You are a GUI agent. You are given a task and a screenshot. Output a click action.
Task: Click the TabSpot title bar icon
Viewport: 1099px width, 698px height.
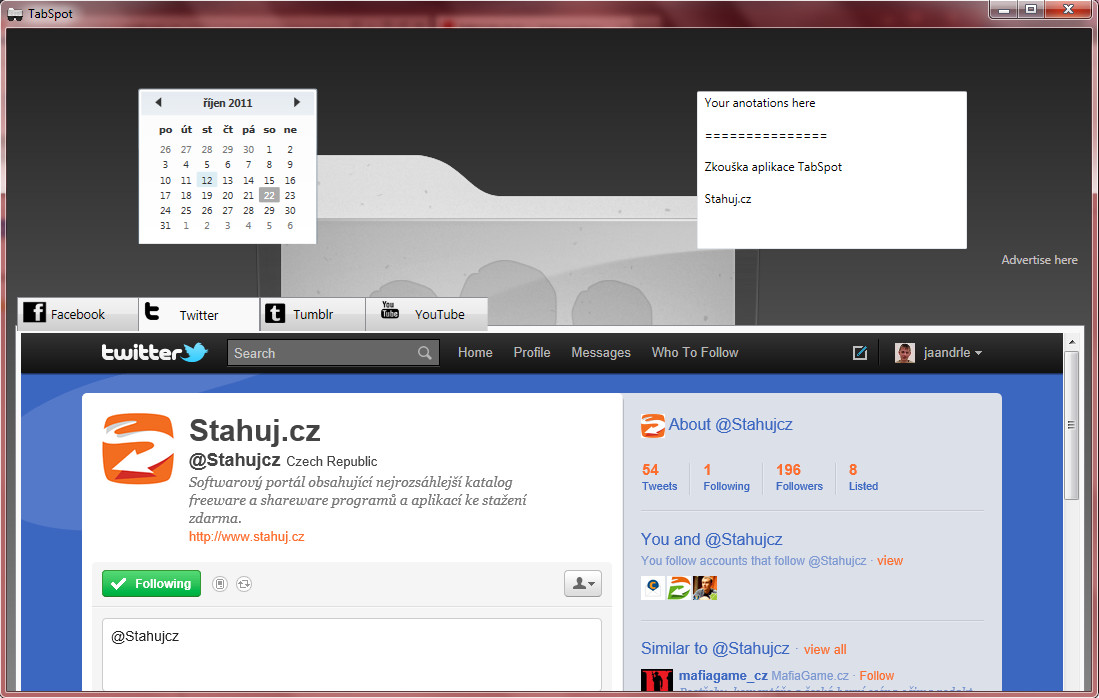15,14
